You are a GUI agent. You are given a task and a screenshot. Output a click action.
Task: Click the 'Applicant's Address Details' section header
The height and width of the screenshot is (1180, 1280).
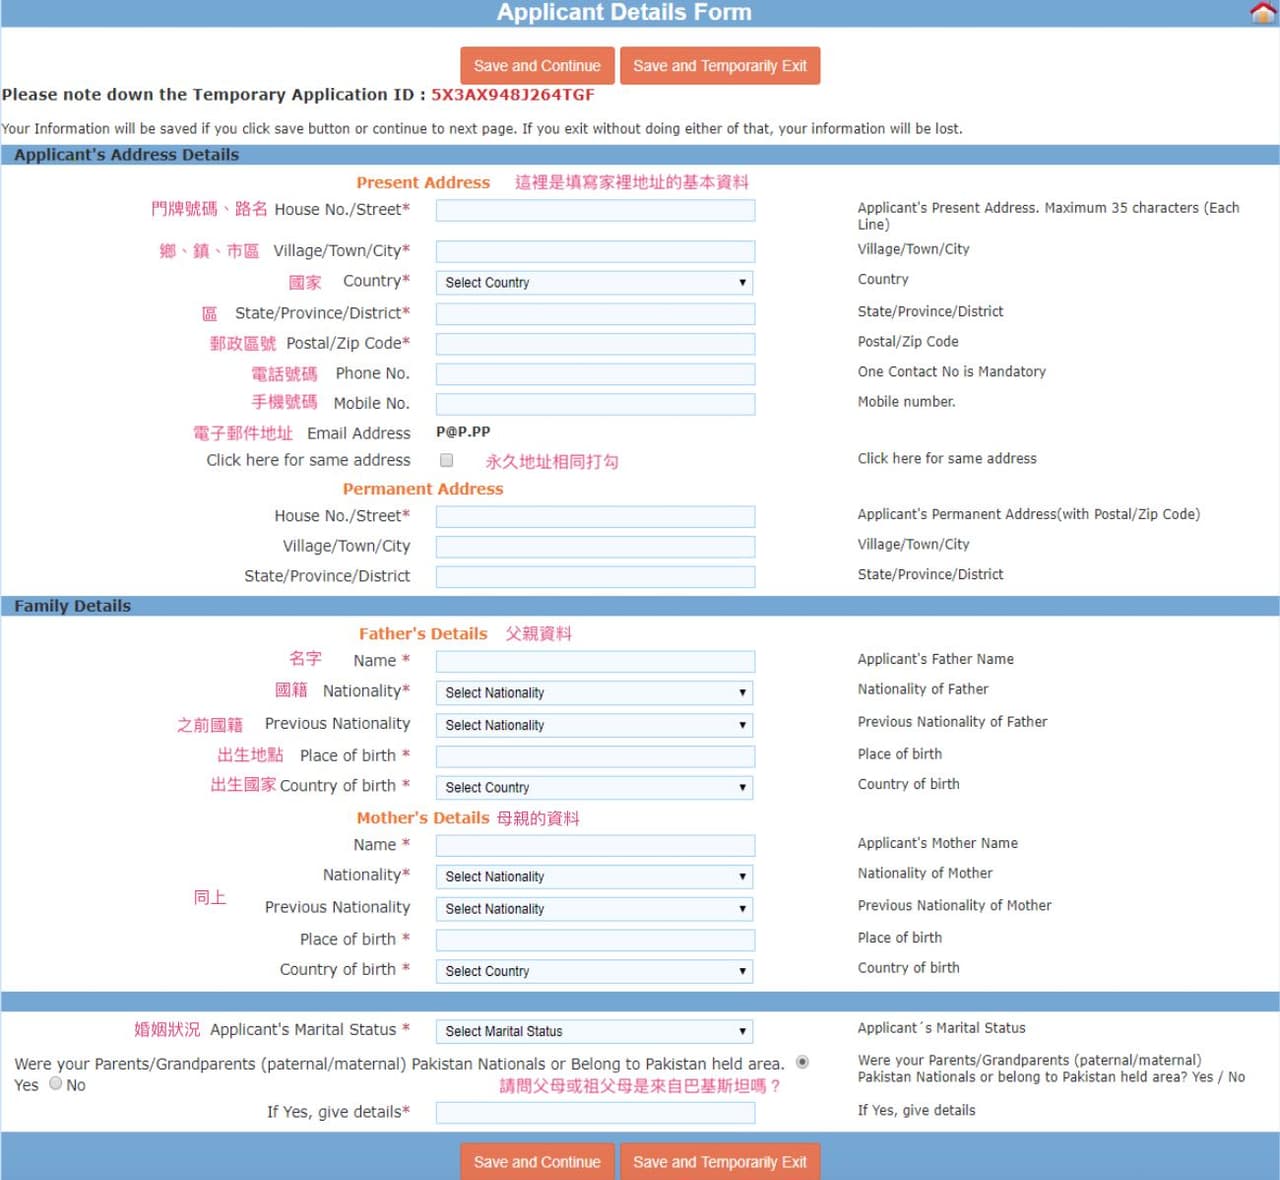[x=126, y=155]
